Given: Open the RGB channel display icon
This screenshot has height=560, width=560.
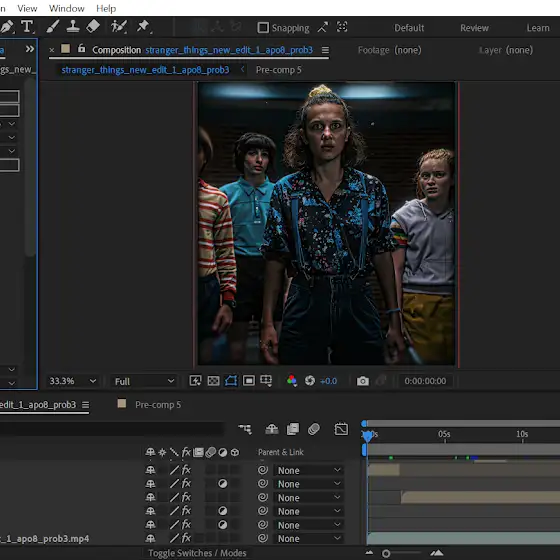Looking at the screenshot, I should pos(292,381).
